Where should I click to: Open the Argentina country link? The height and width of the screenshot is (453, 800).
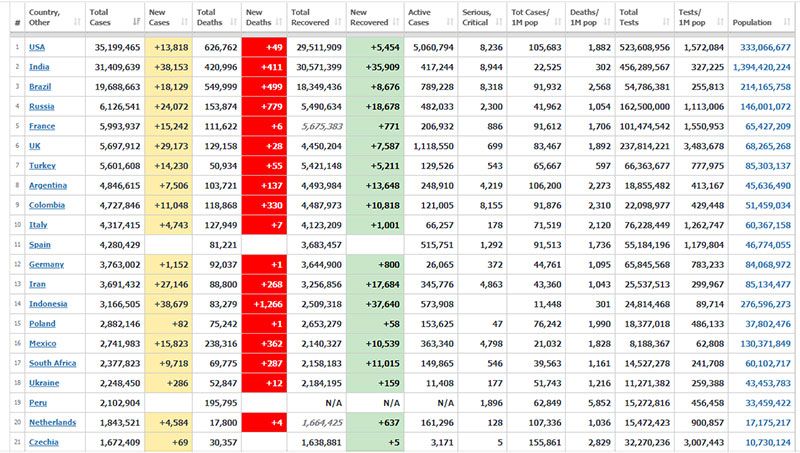[48, 186]
